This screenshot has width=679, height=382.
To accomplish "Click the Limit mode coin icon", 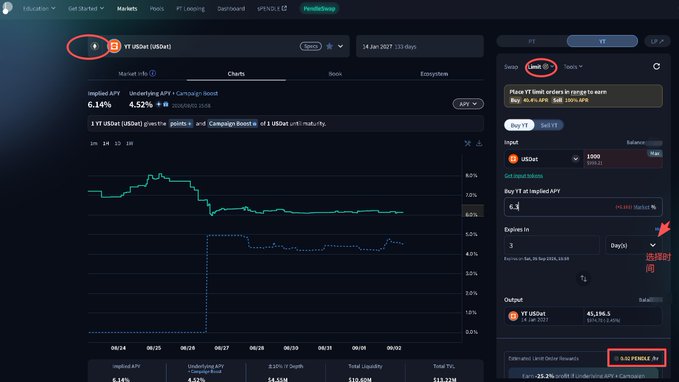I will [546, 66].
